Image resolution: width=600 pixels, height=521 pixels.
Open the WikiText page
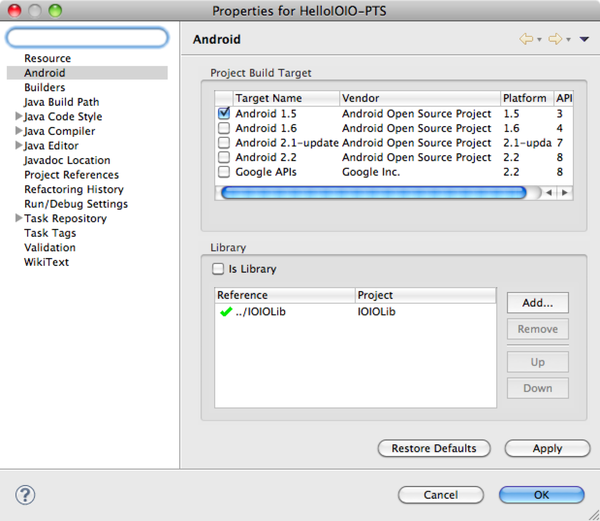pyautogui.click(x=46, y=262)
